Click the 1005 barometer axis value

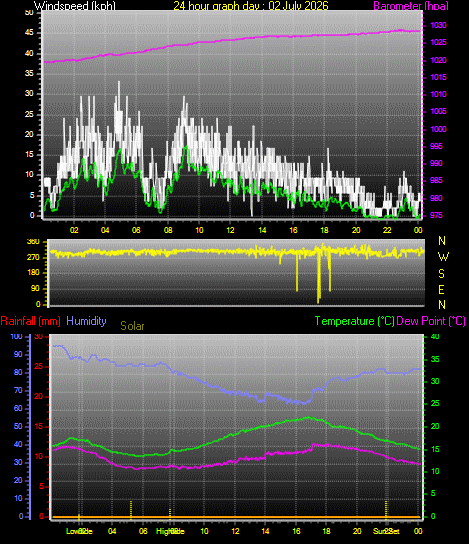[438, 111]
